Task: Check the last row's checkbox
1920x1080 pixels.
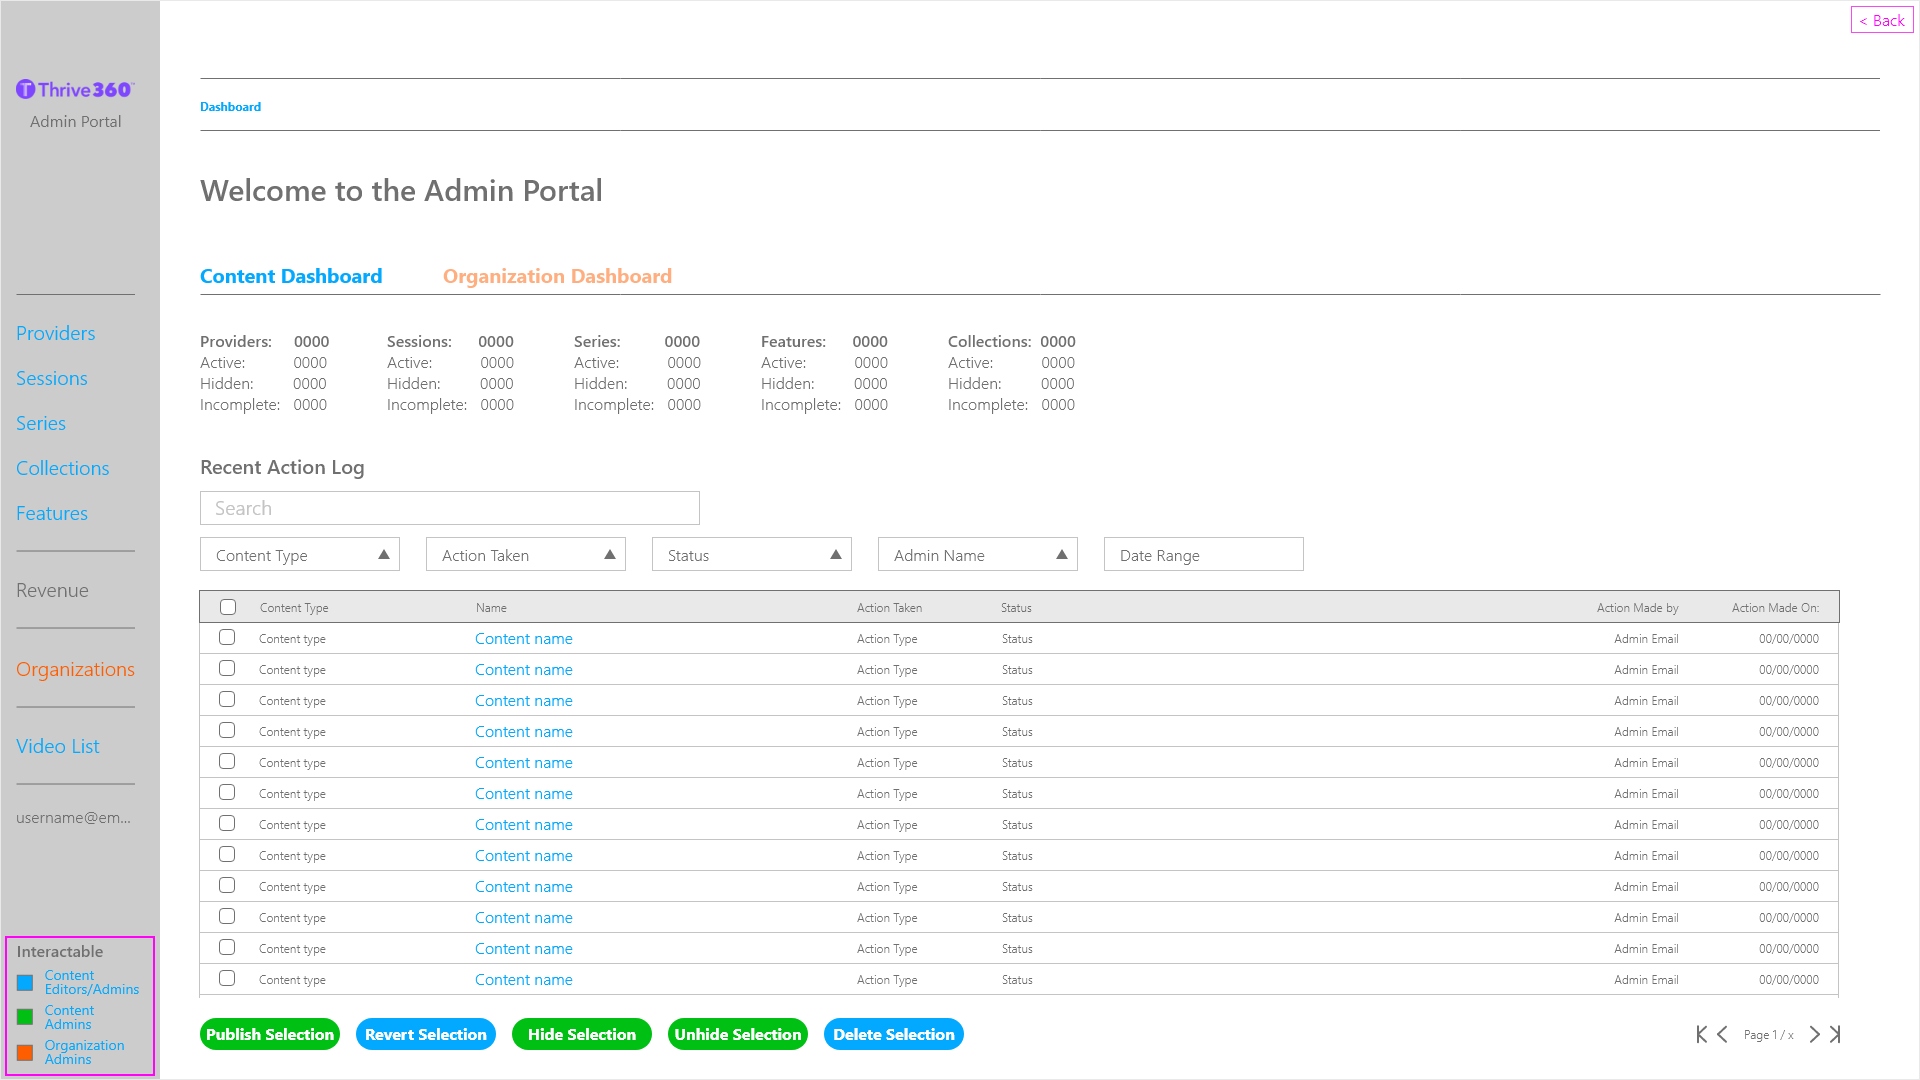Action: click(227, 979)
